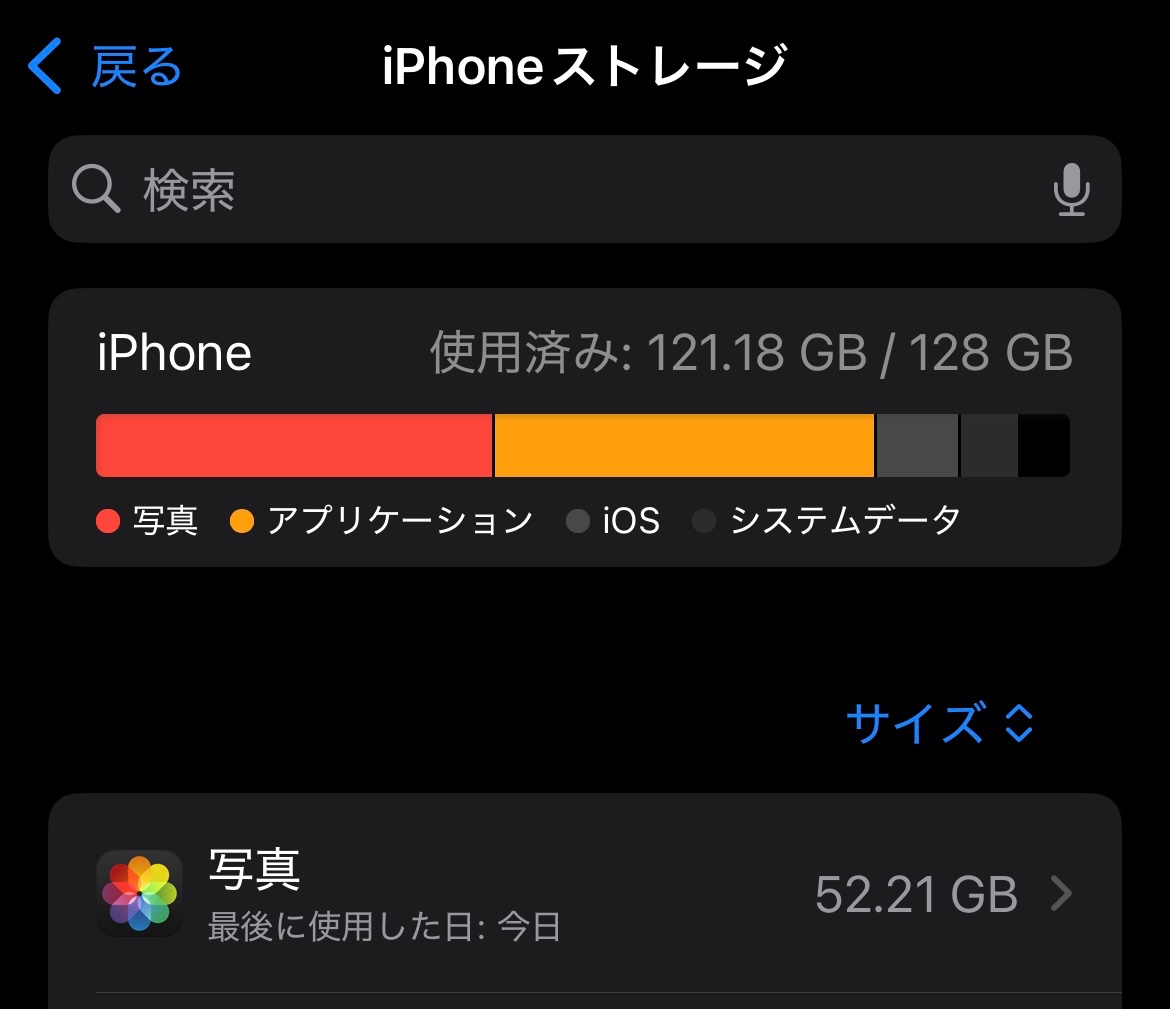
Task: Tap the back chevron arrow icon
Action: point(44,66)
